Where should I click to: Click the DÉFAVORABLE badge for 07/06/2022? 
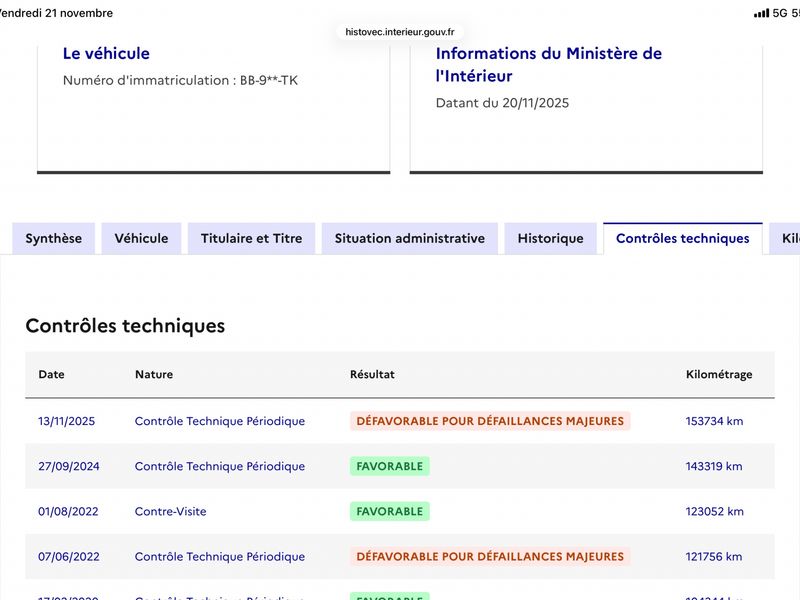490,556
